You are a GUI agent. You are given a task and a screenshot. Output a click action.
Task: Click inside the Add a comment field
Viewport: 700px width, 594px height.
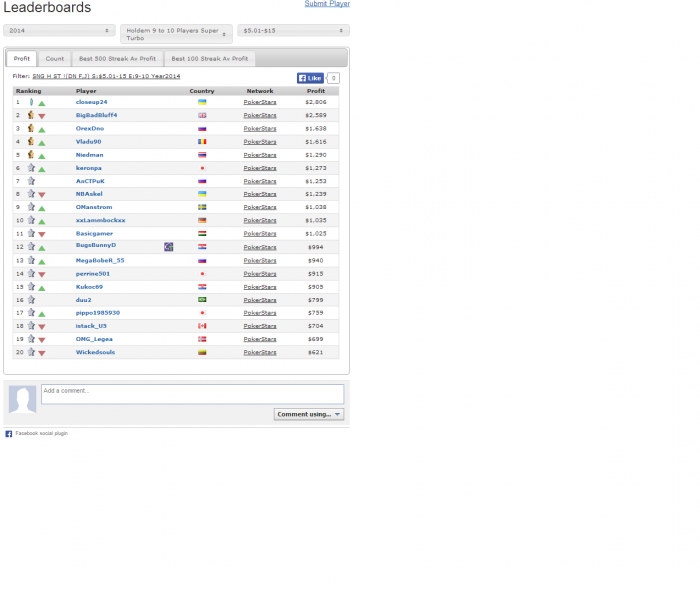(x=192, y=395)
